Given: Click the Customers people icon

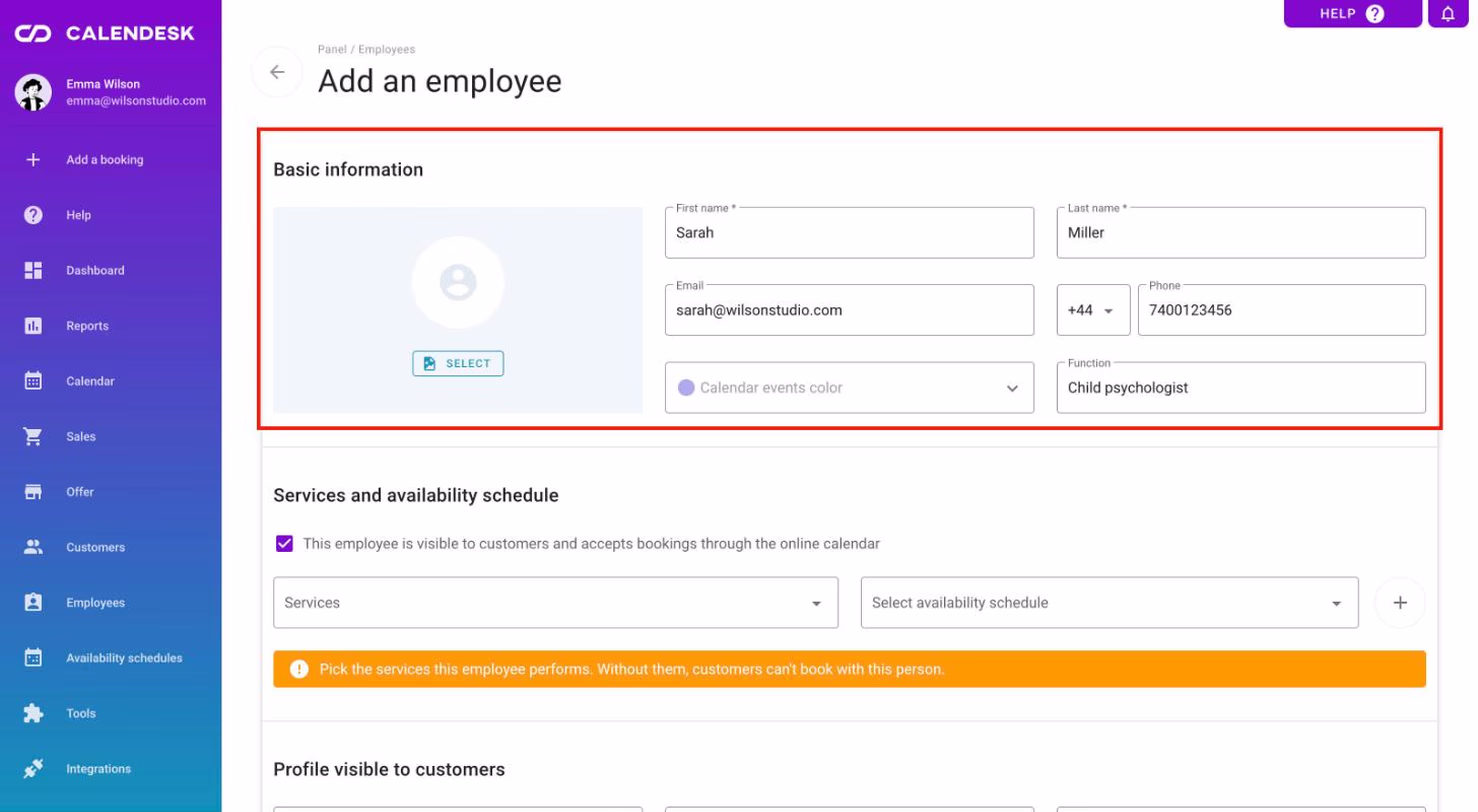Looking at the screenshot, I should pos(33,547).
